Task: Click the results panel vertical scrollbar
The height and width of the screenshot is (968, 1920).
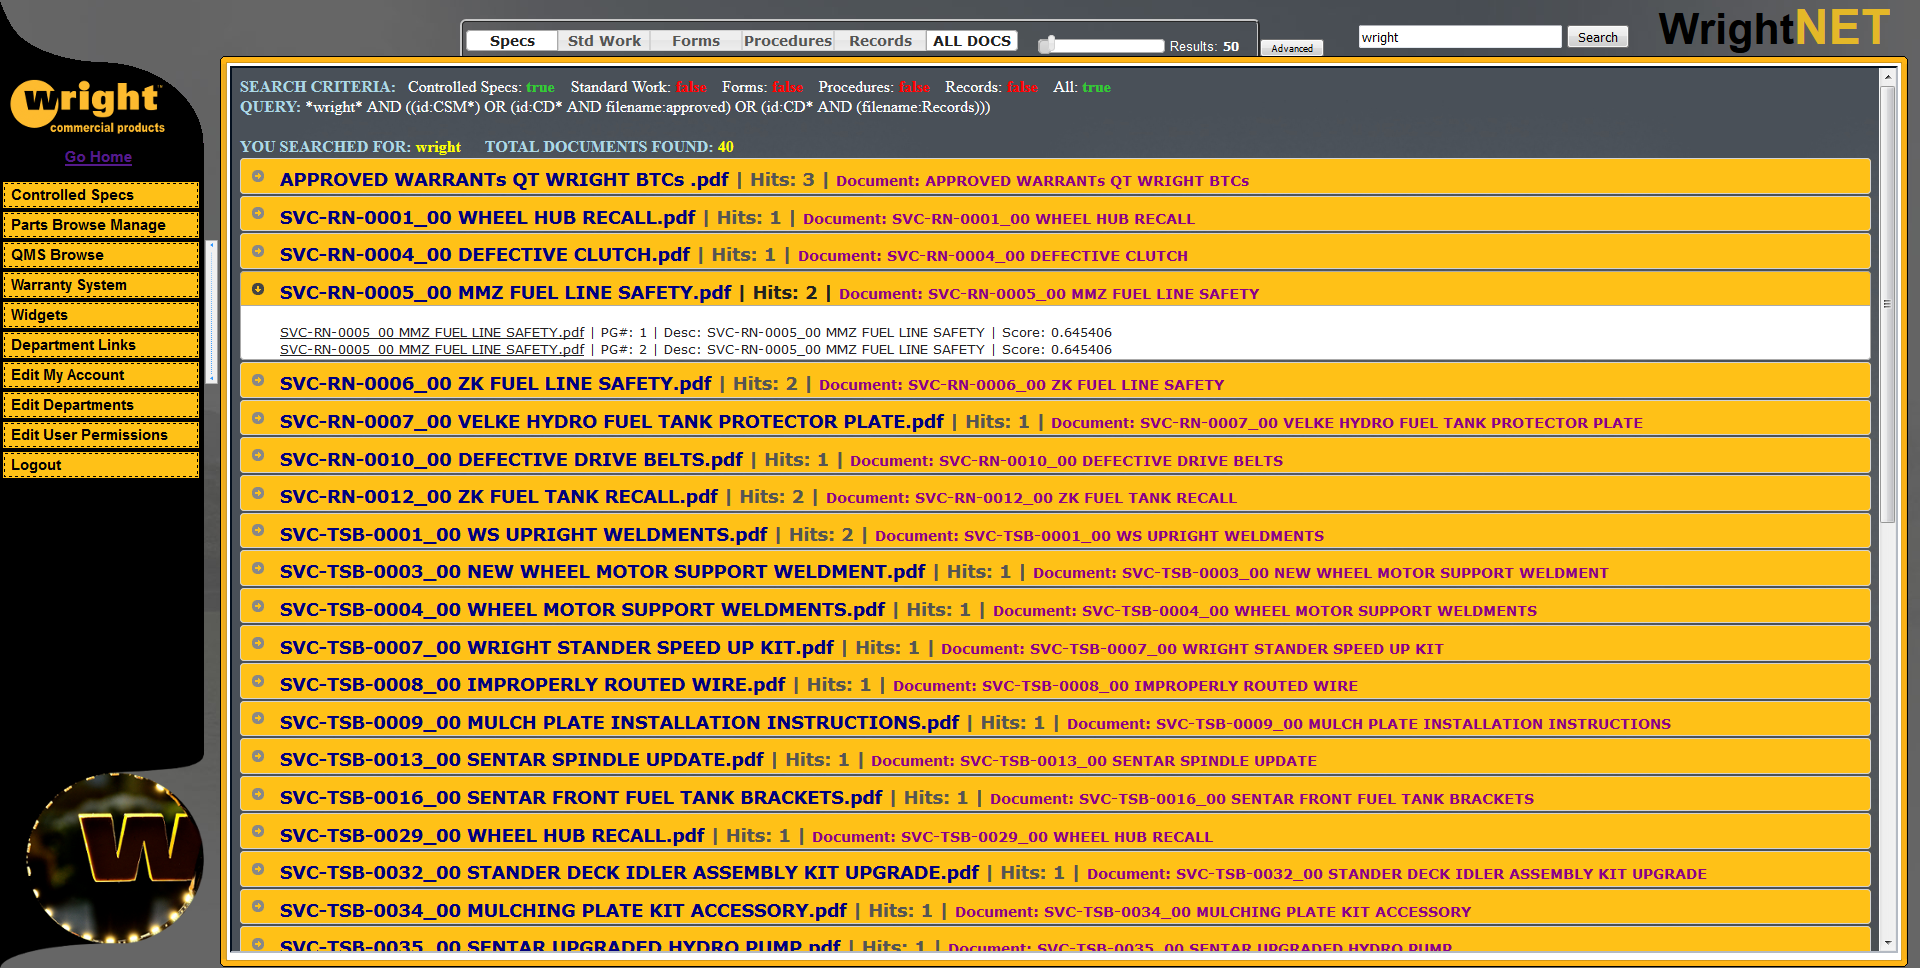Action: point(1888,305)
